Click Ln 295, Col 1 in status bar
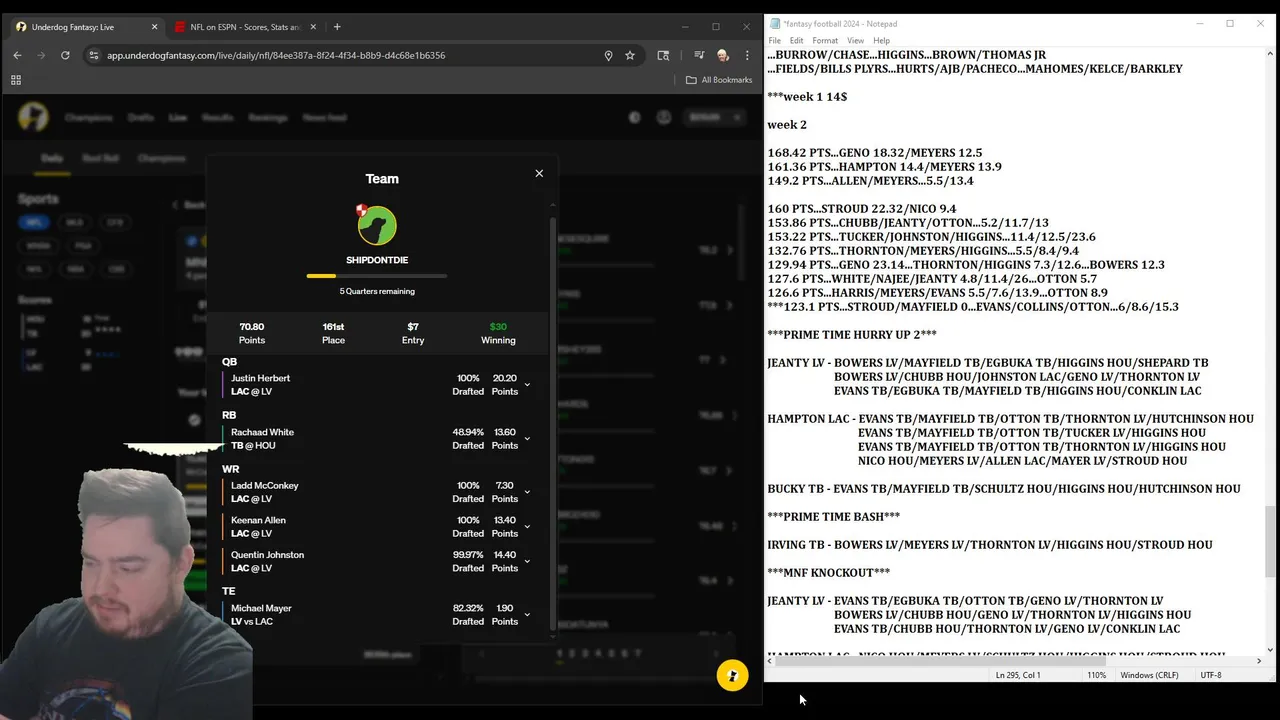This screenshot has width=1280, height=720. point(1018,675)
